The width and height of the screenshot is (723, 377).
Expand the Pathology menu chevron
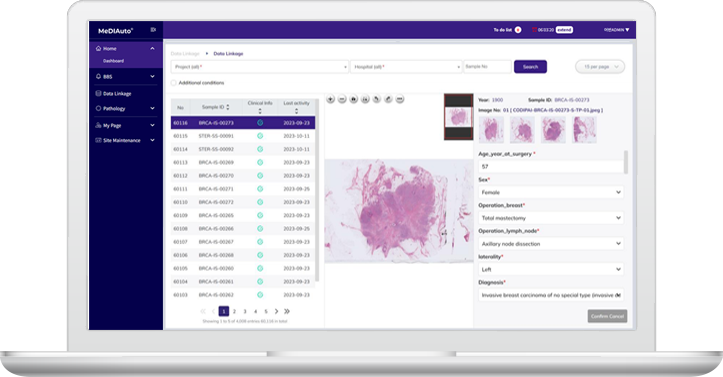(x=152, y=108)
